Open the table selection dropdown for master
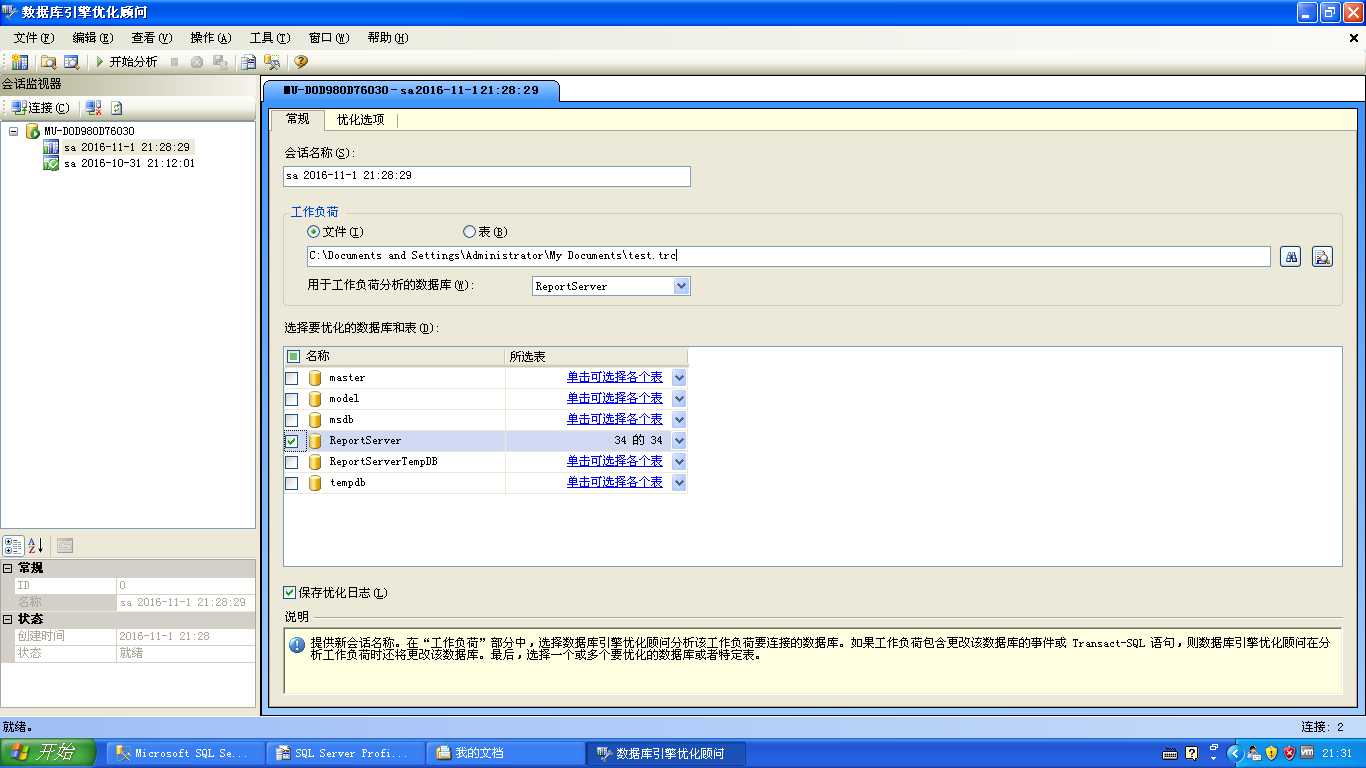This screenshot has width=1366, height=768. [679, 378]
